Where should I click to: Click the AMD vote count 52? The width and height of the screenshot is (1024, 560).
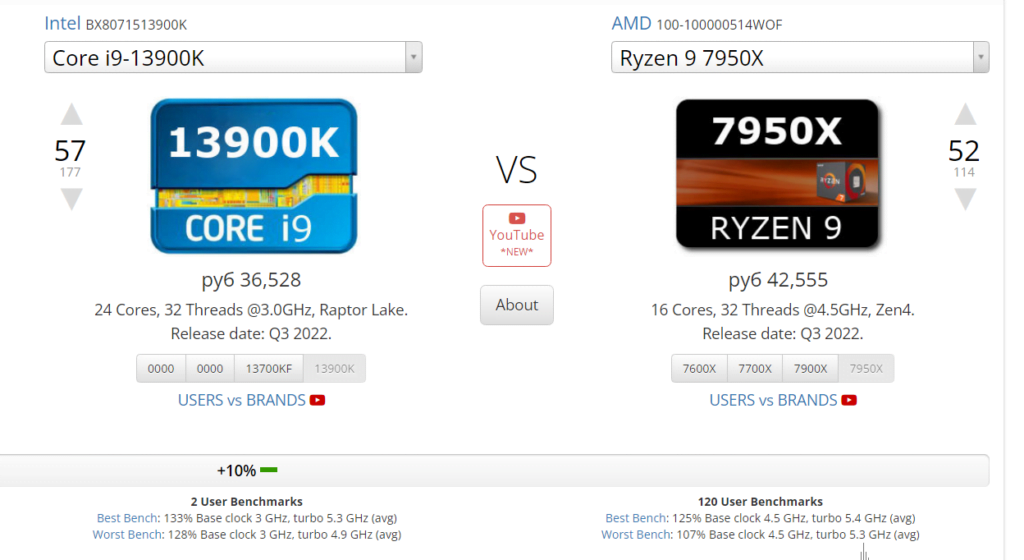pos(964,151)
